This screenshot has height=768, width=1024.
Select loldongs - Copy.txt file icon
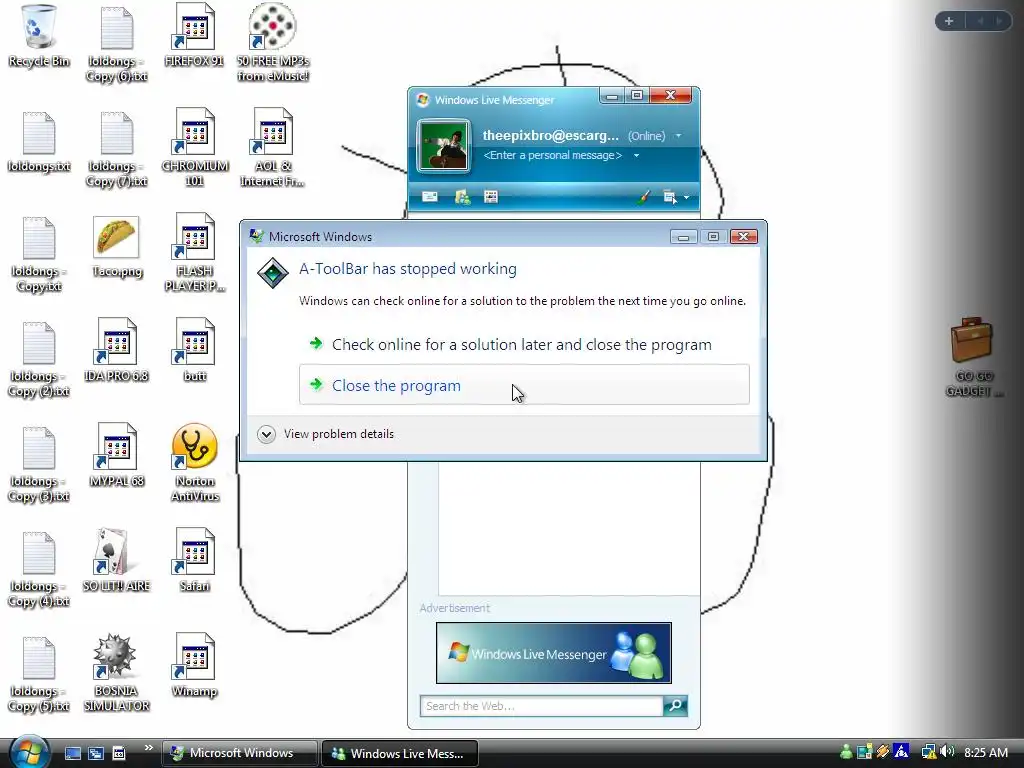[39, 238]
